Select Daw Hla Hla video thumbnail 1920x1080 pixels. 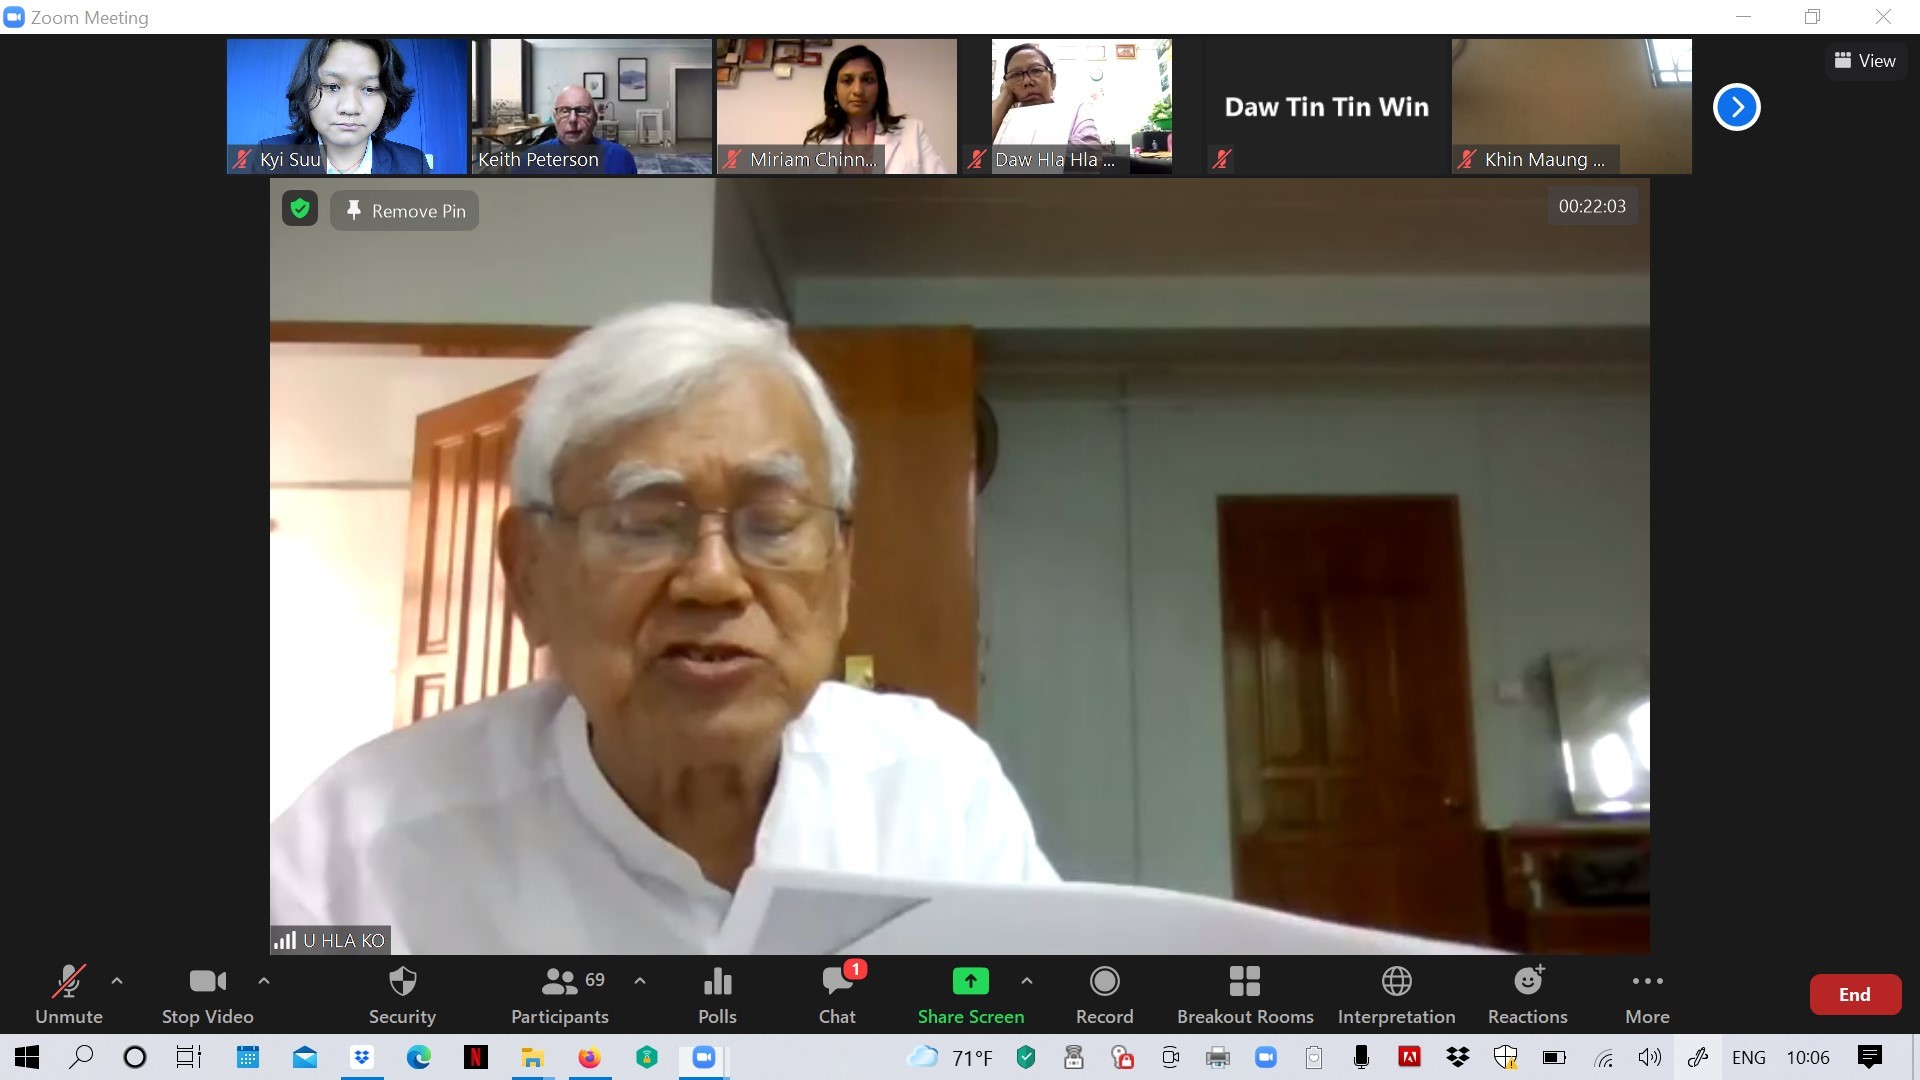click(1082, 106)
